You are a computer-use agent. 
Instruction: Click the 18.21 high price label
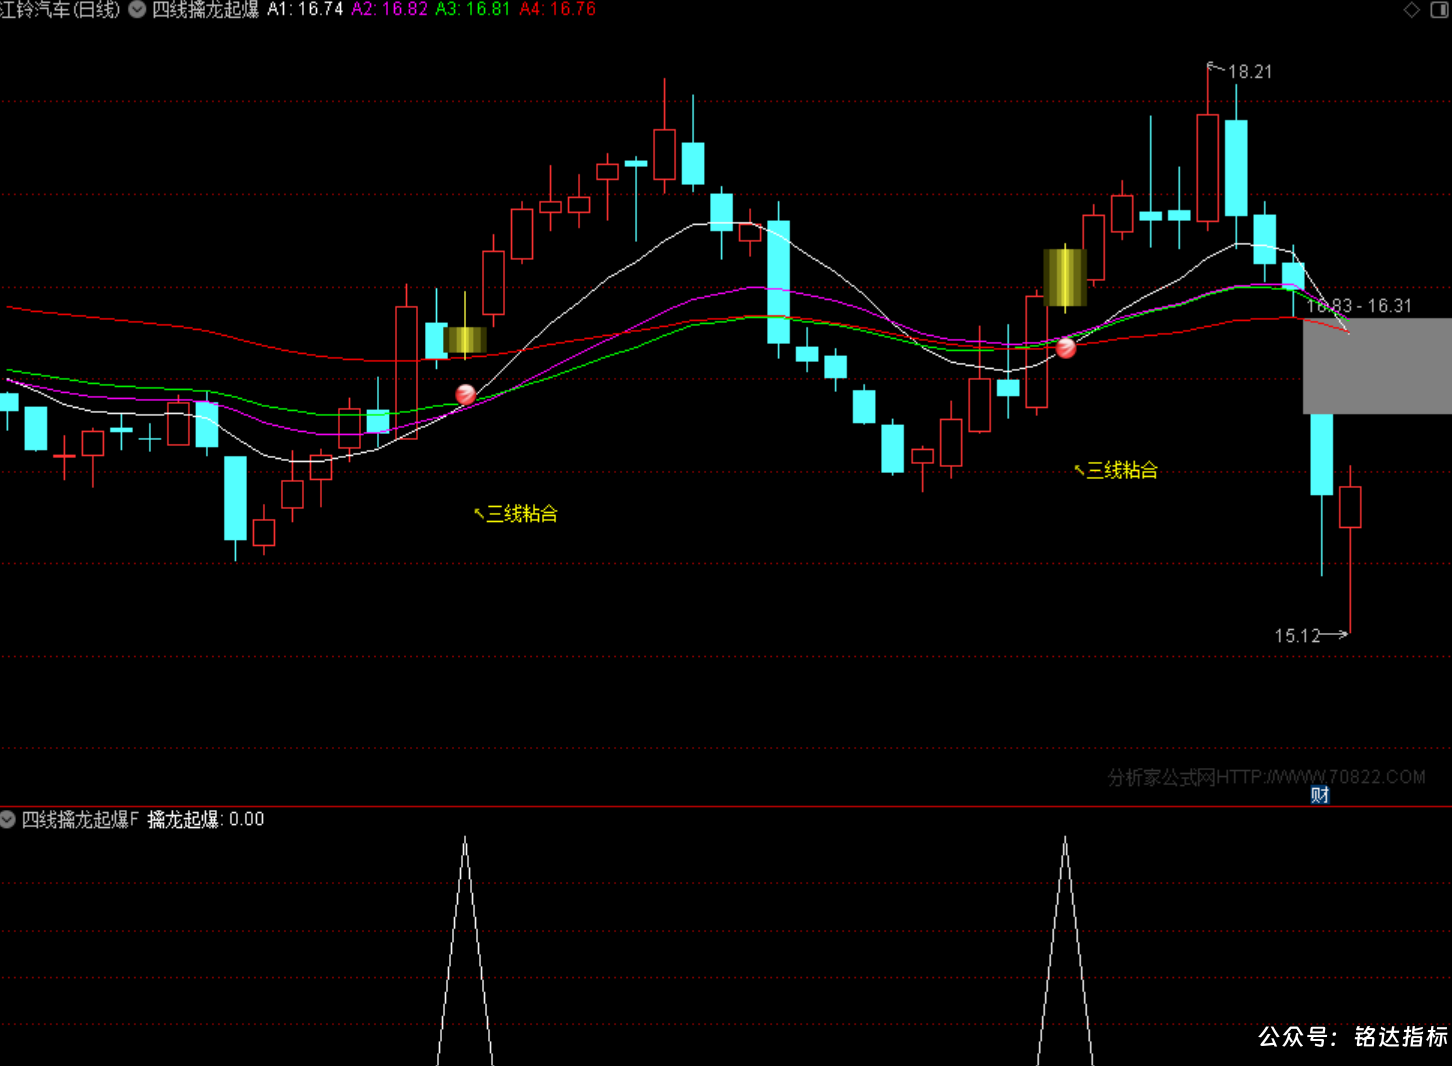point(1250,72)
